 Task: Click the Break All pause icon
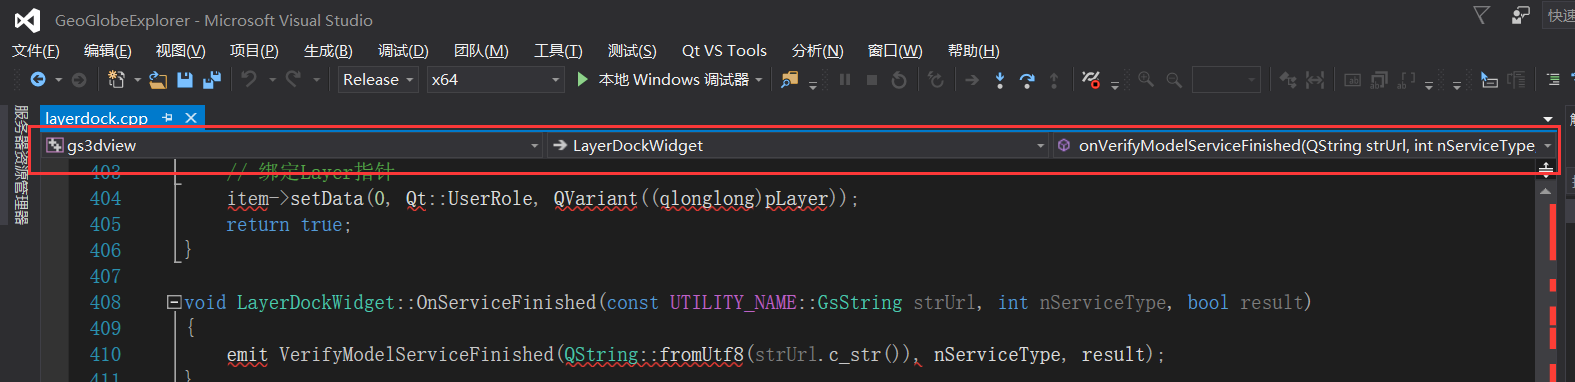[845, 80]
